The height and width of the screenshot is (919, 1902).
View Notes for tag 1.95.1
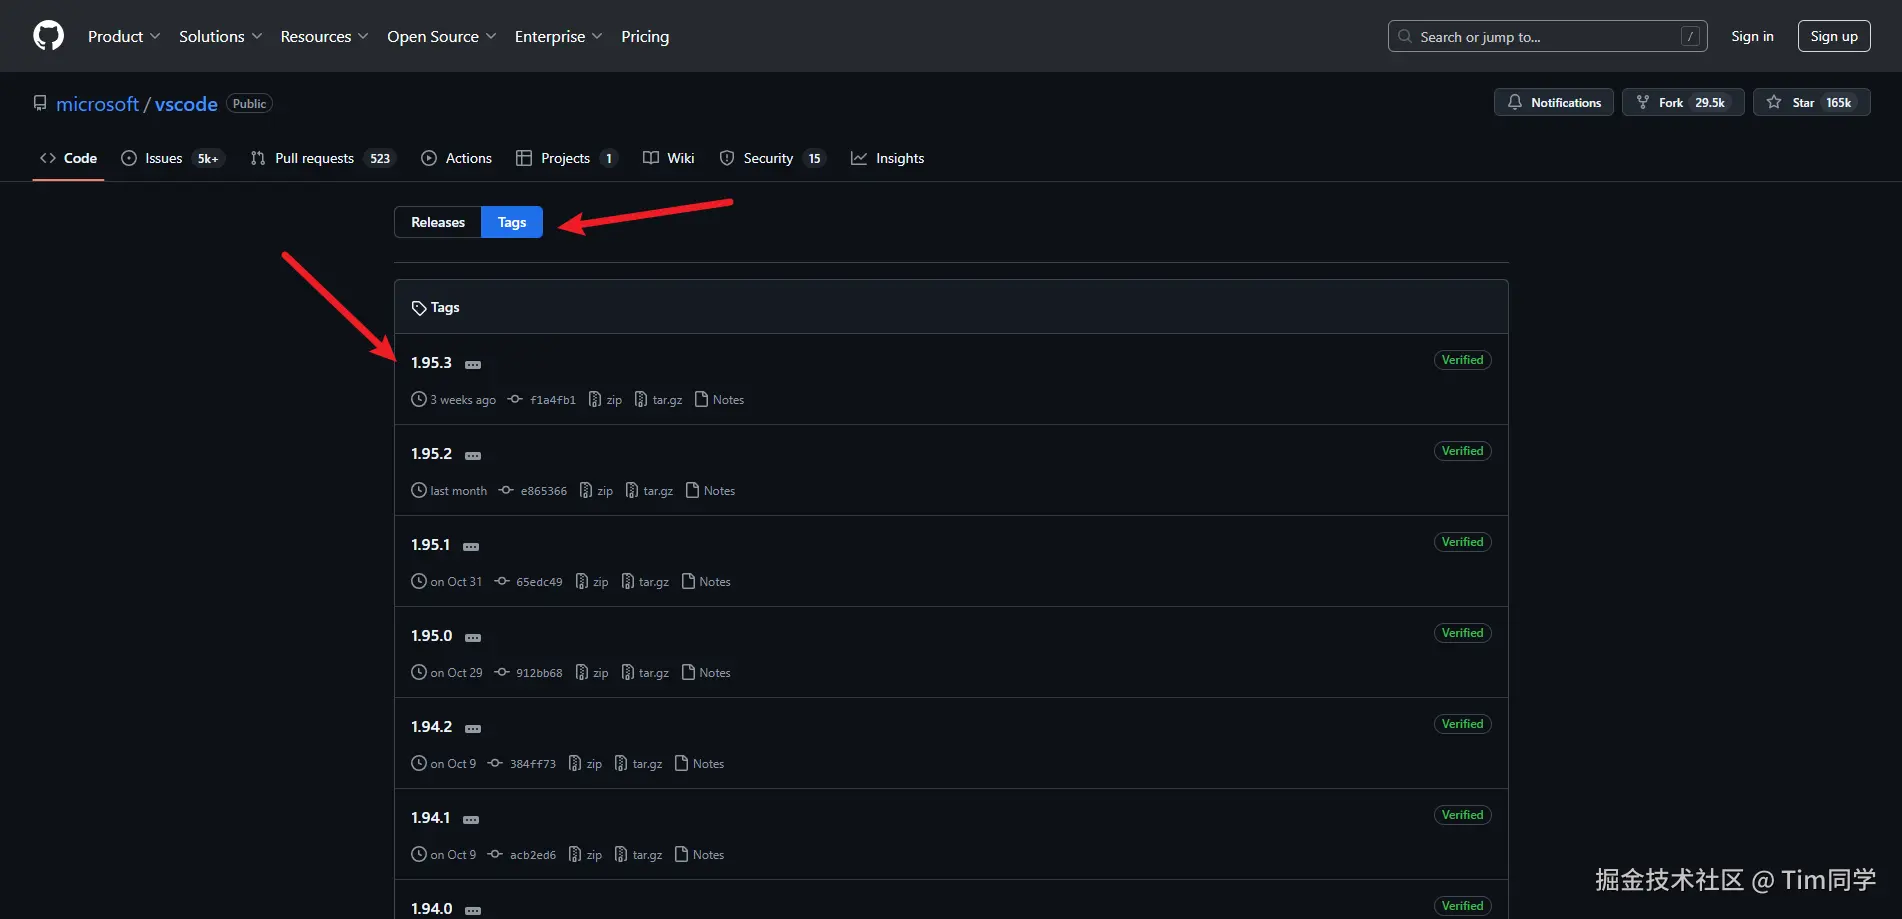click(706, 582)
